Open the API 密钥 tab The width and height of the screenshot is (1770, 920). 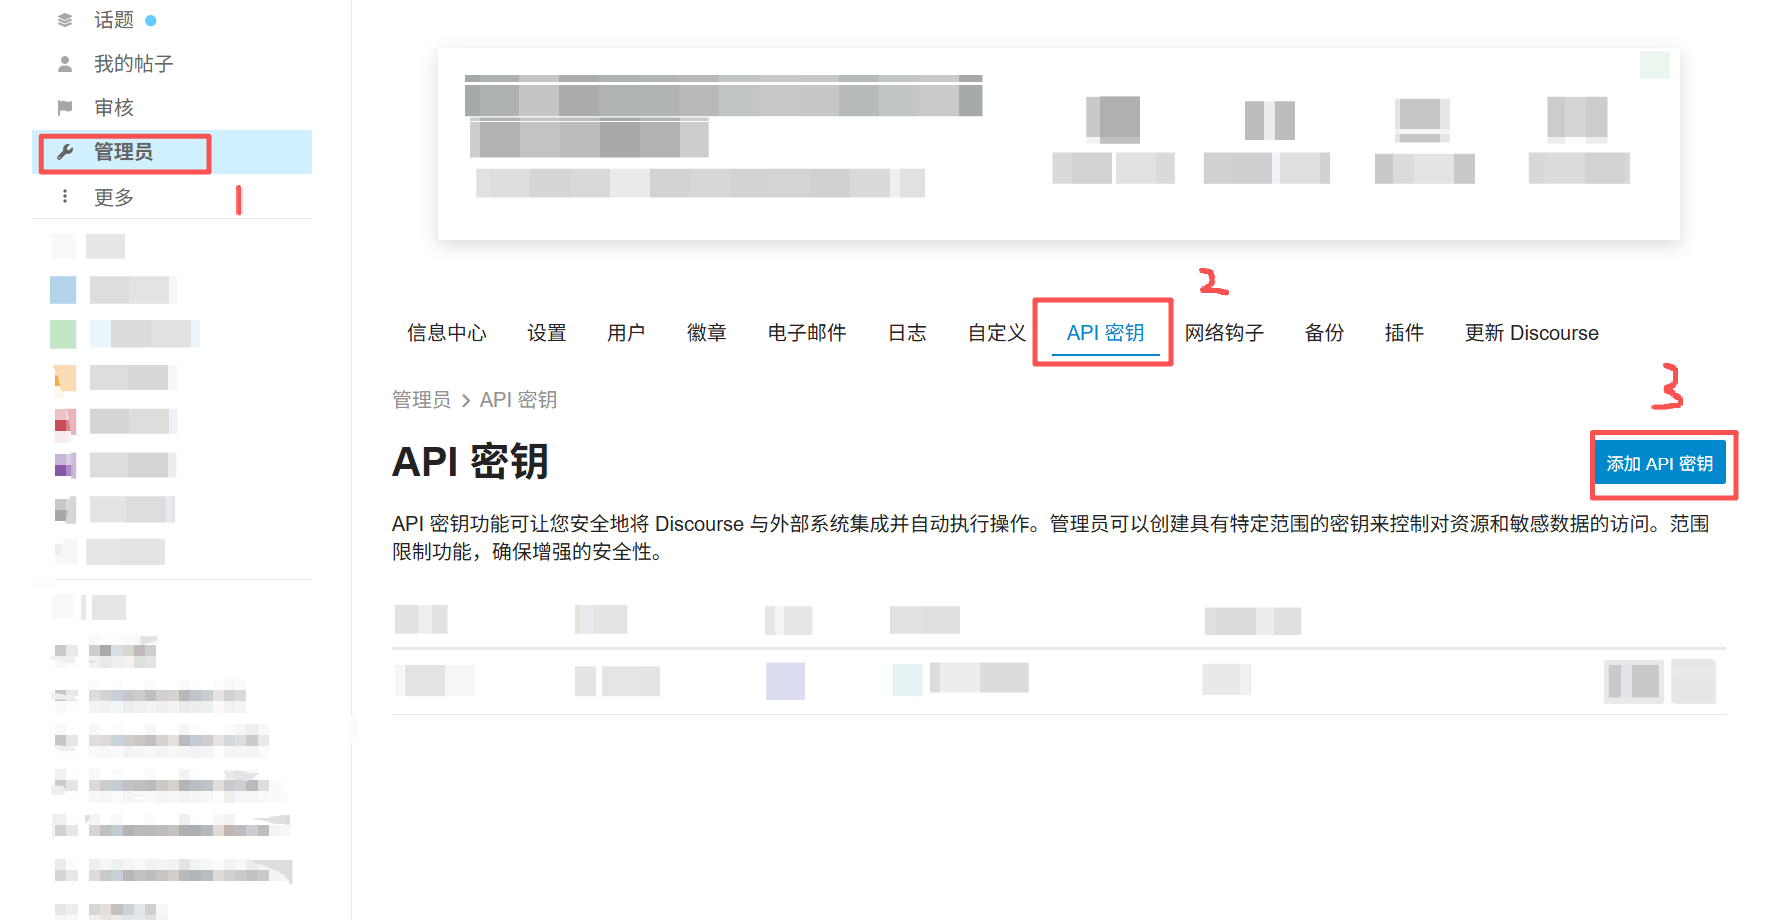[x=1105, y=333]
